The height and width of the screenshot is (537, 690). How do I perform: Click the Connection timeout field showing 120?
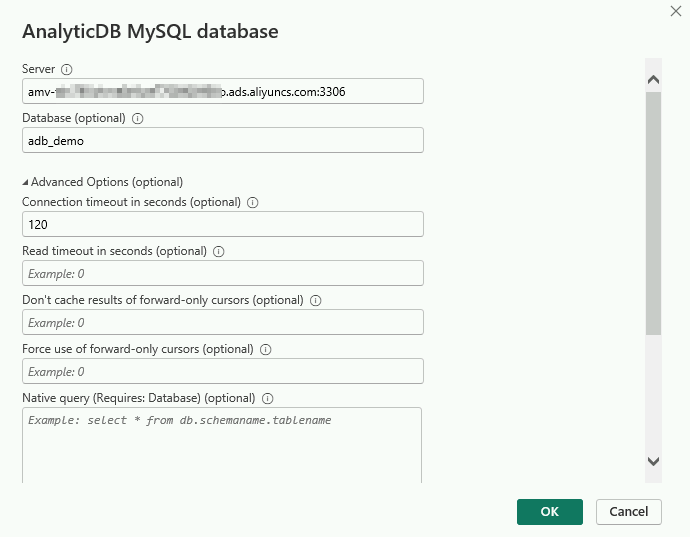223,225
